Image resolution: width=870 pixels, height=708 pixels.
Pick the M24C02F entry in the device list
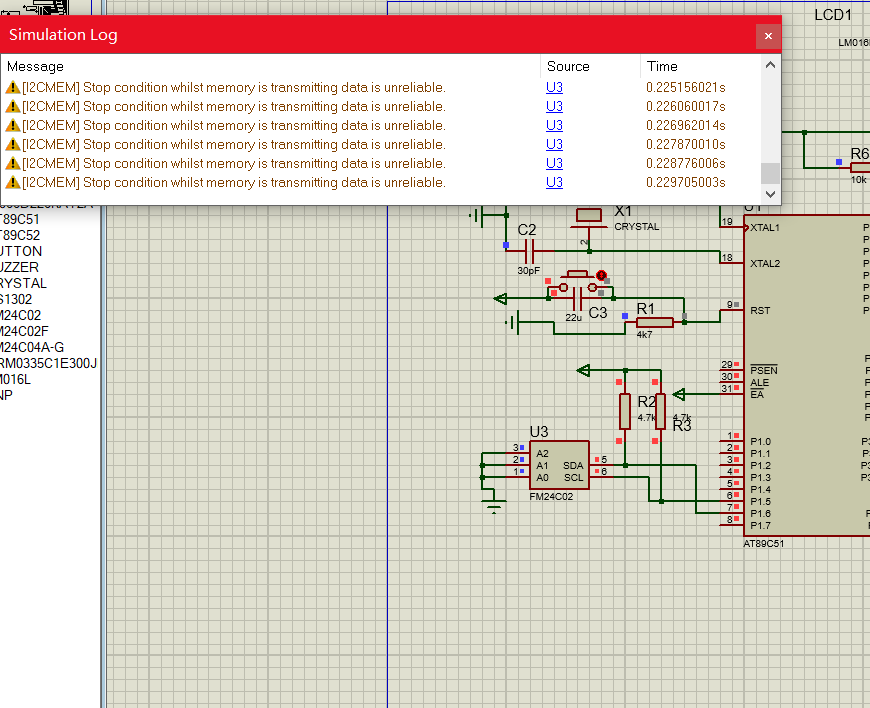tap(24, 332)
